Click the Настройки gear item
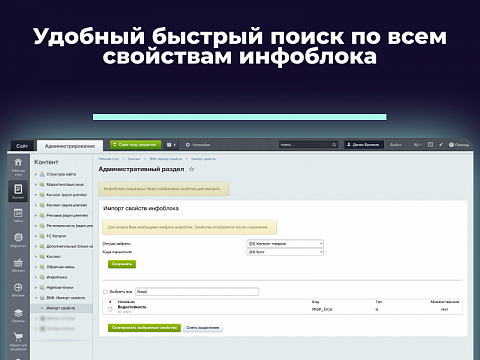The width and height of the screenshot is (480, 360). [x=198, y=145]
